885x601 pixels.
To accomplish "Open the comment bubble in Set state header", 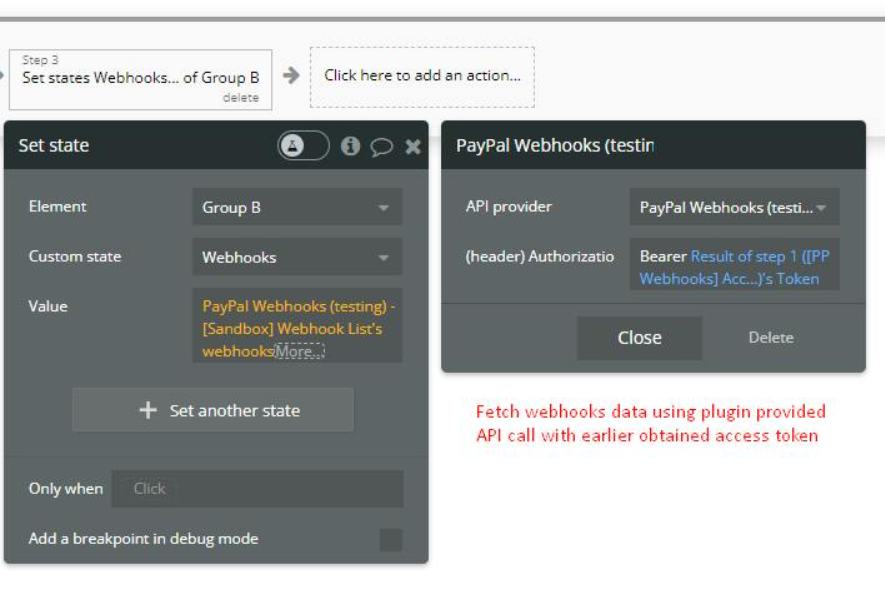I will pos(382,147).
